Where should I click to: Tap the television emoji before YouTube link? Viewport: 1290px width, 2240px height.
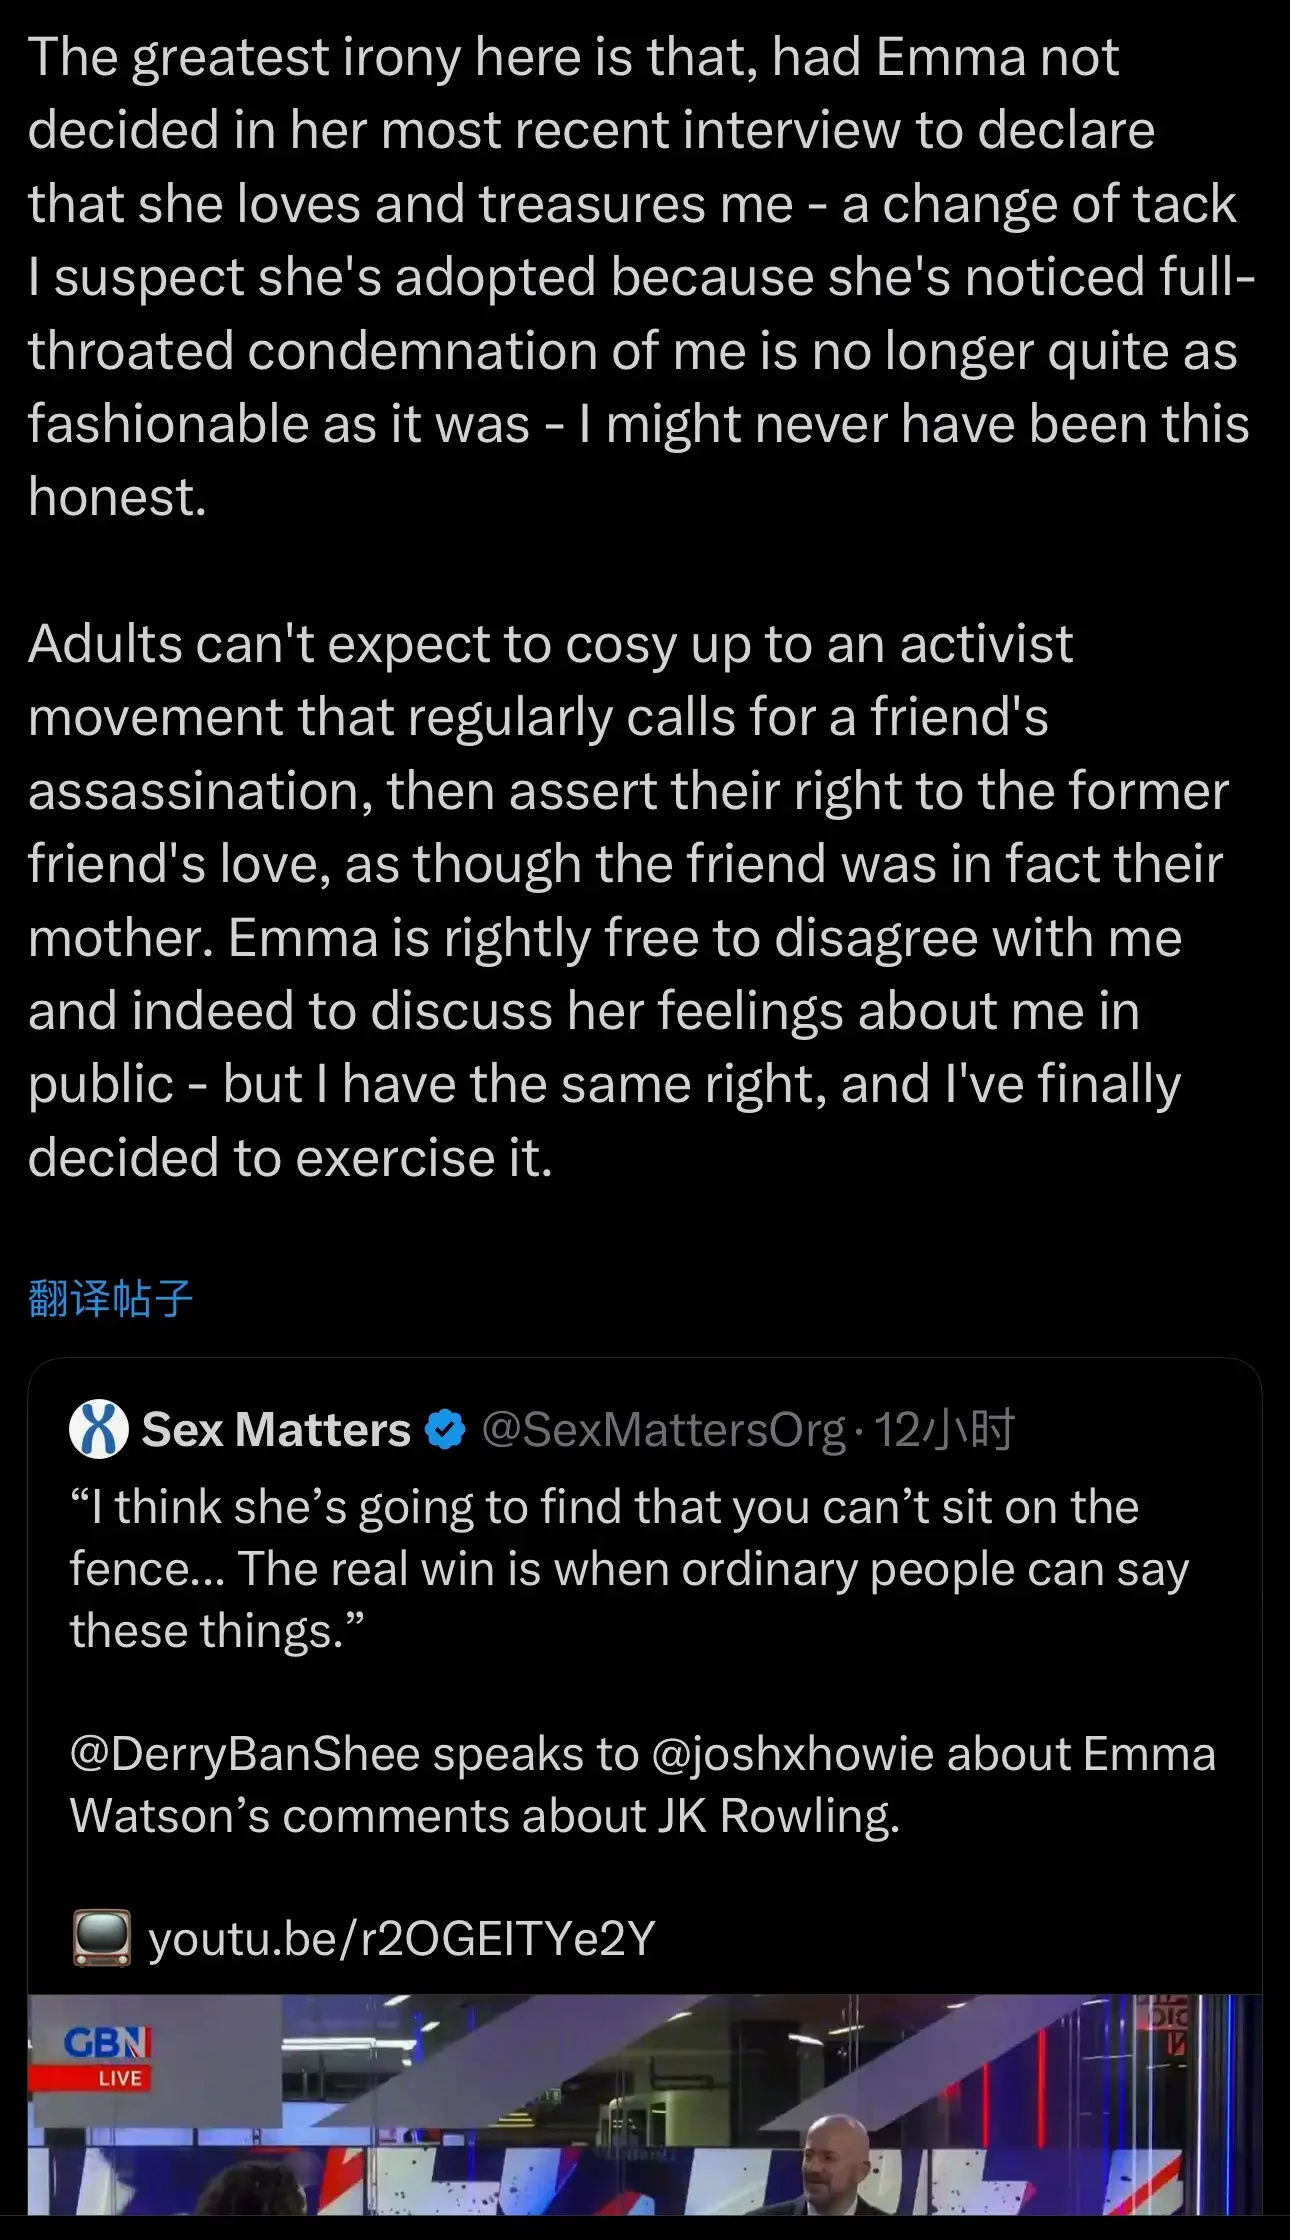coord(101,1938)
